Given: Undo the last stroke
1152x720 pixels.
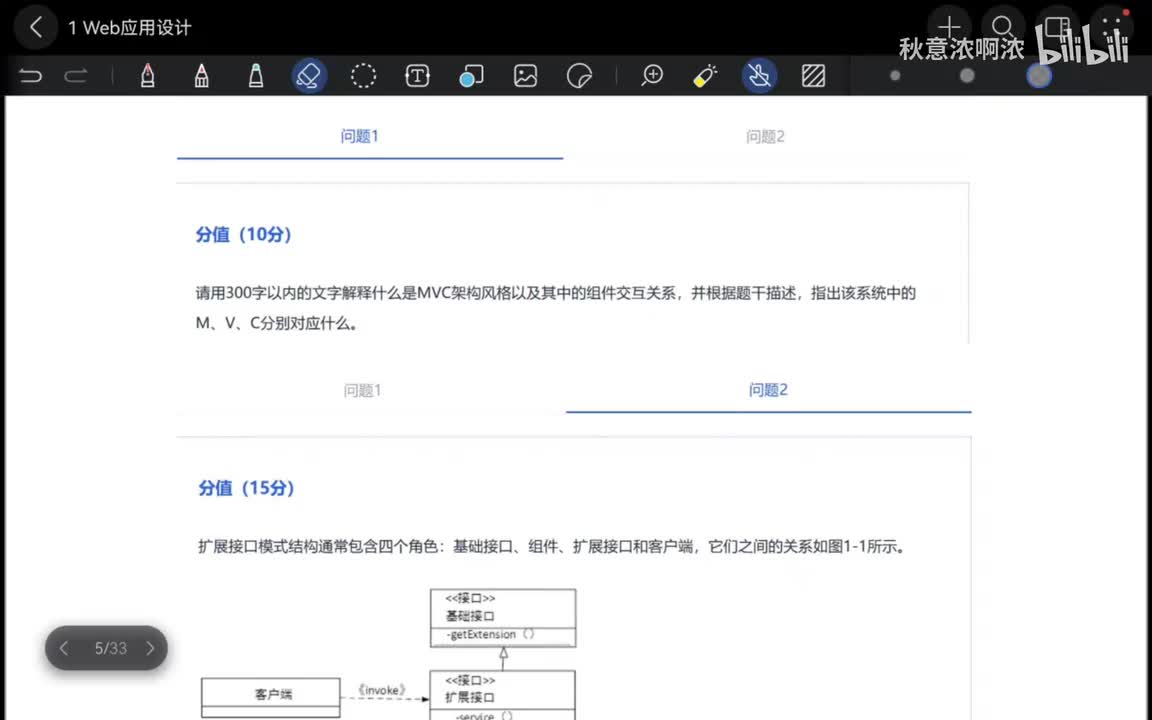Looking at the screenshot, I should [30, 76].
